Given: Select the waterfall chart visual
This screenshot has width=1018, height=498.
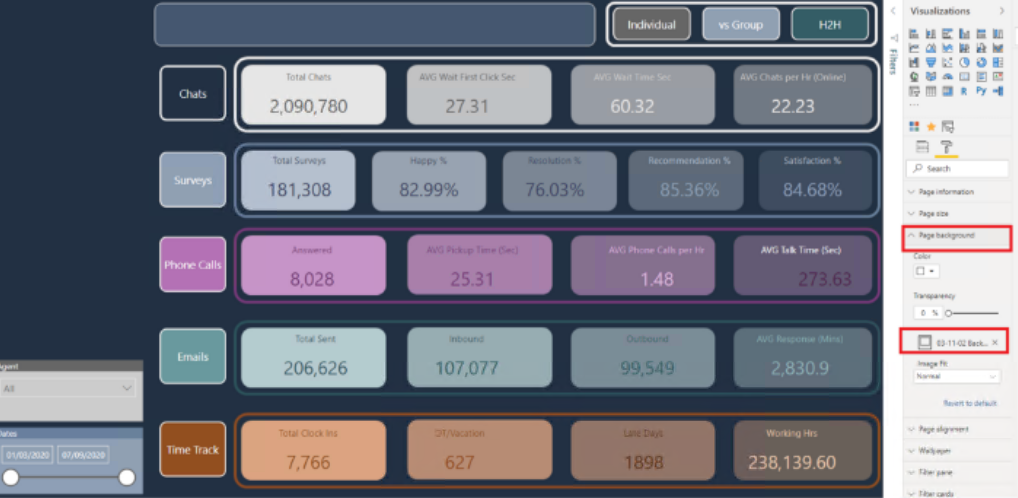Looking at the screenshot, I should coord(914,62).
